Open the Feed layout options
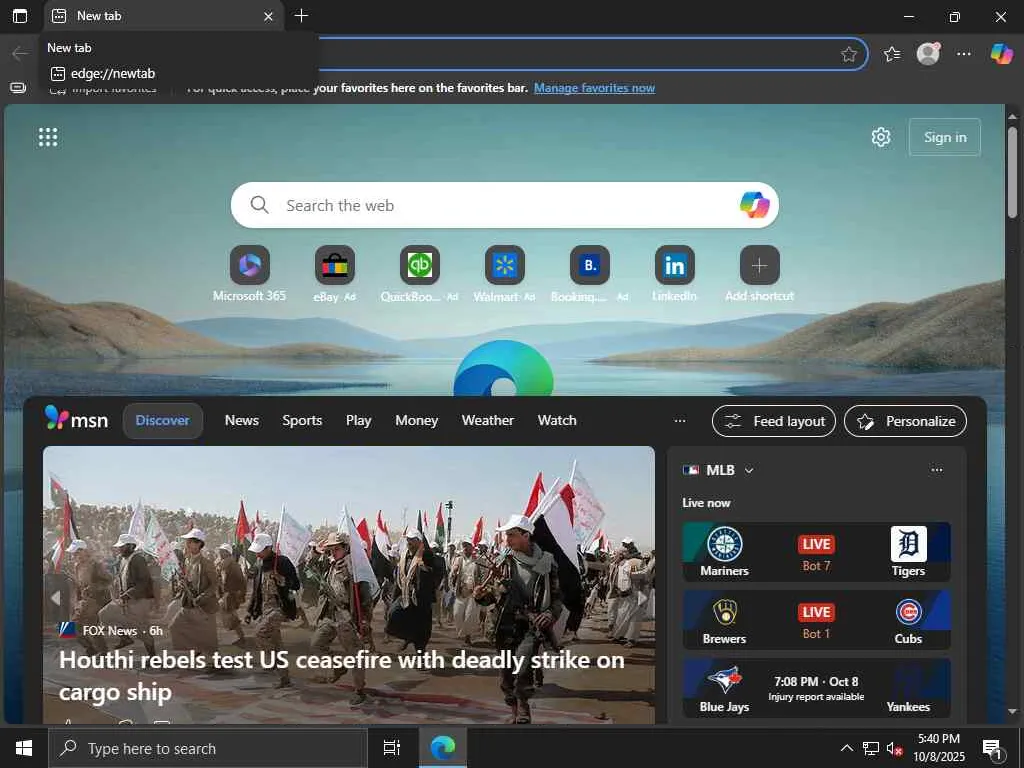 pyautogui.click(x=773, y=421)
